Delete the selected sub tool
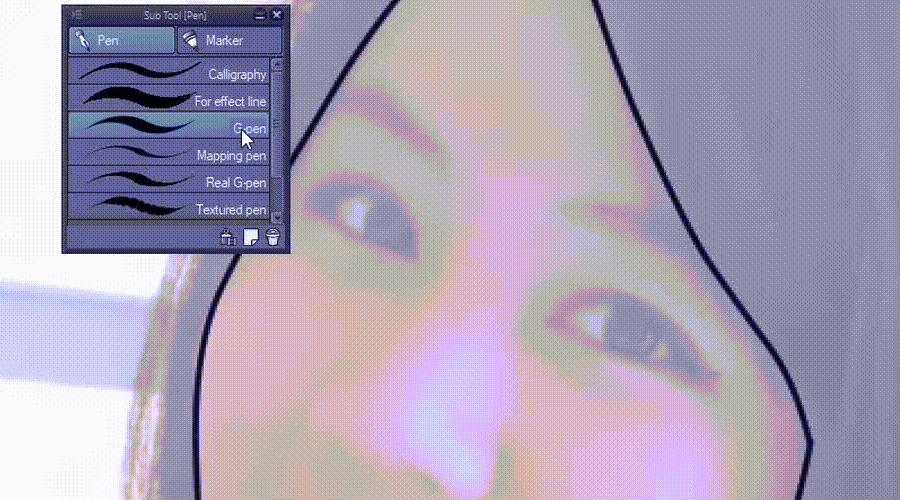Image resolution: width=900 pixels, height=500 pixels. tap(273, 237)
